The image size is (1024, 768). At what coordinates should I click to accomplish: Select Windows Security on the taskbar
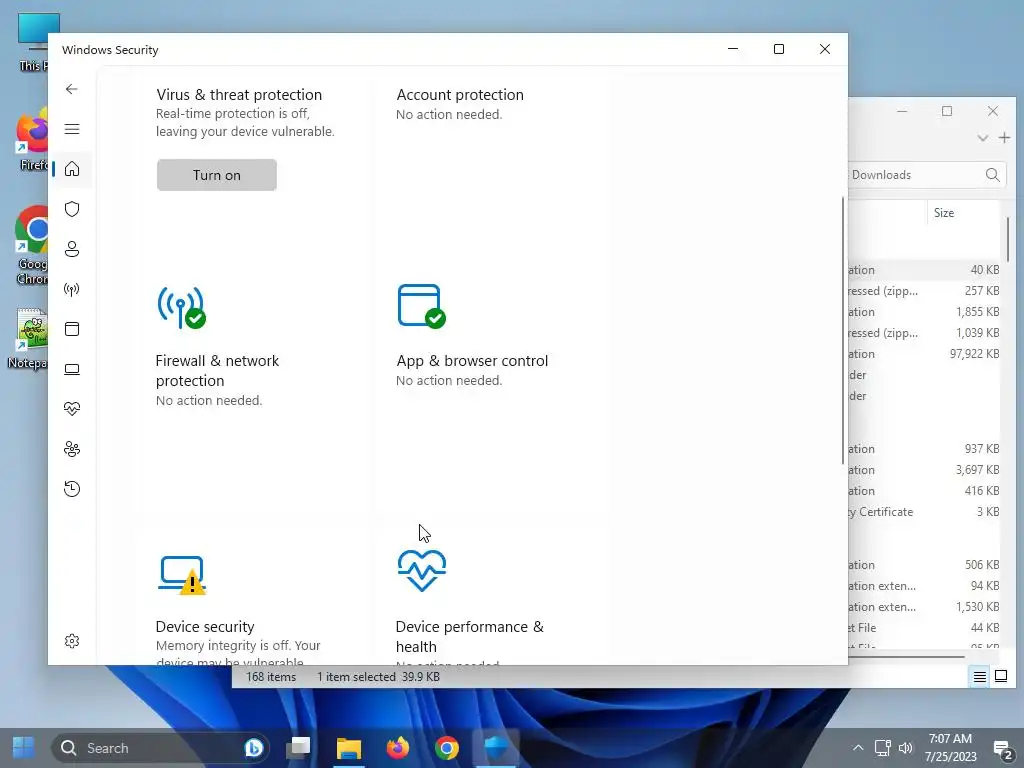pyautogui.click(x=496, y=748)
